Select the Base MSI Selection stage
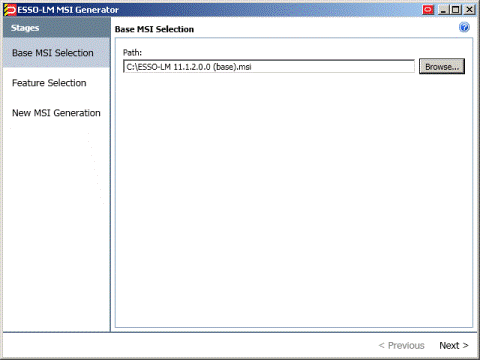This screenshot has width=480, height=360. point(57,53)
